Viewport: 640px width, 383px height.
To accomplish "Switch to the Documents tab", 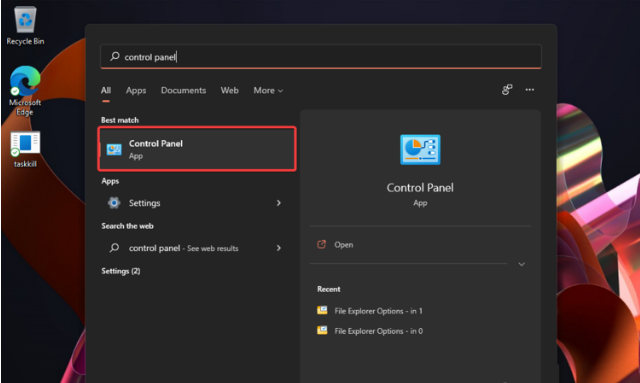I will (183, 90).
